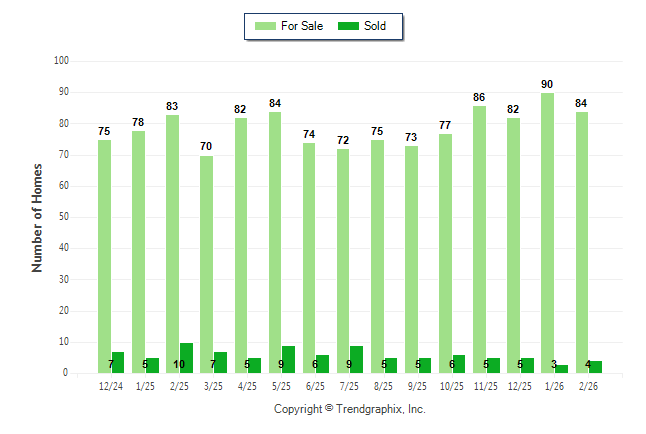This screenshot has height=434, width=646.
Task: Click the Sold legend color swatch
Action: pos(351,26)
